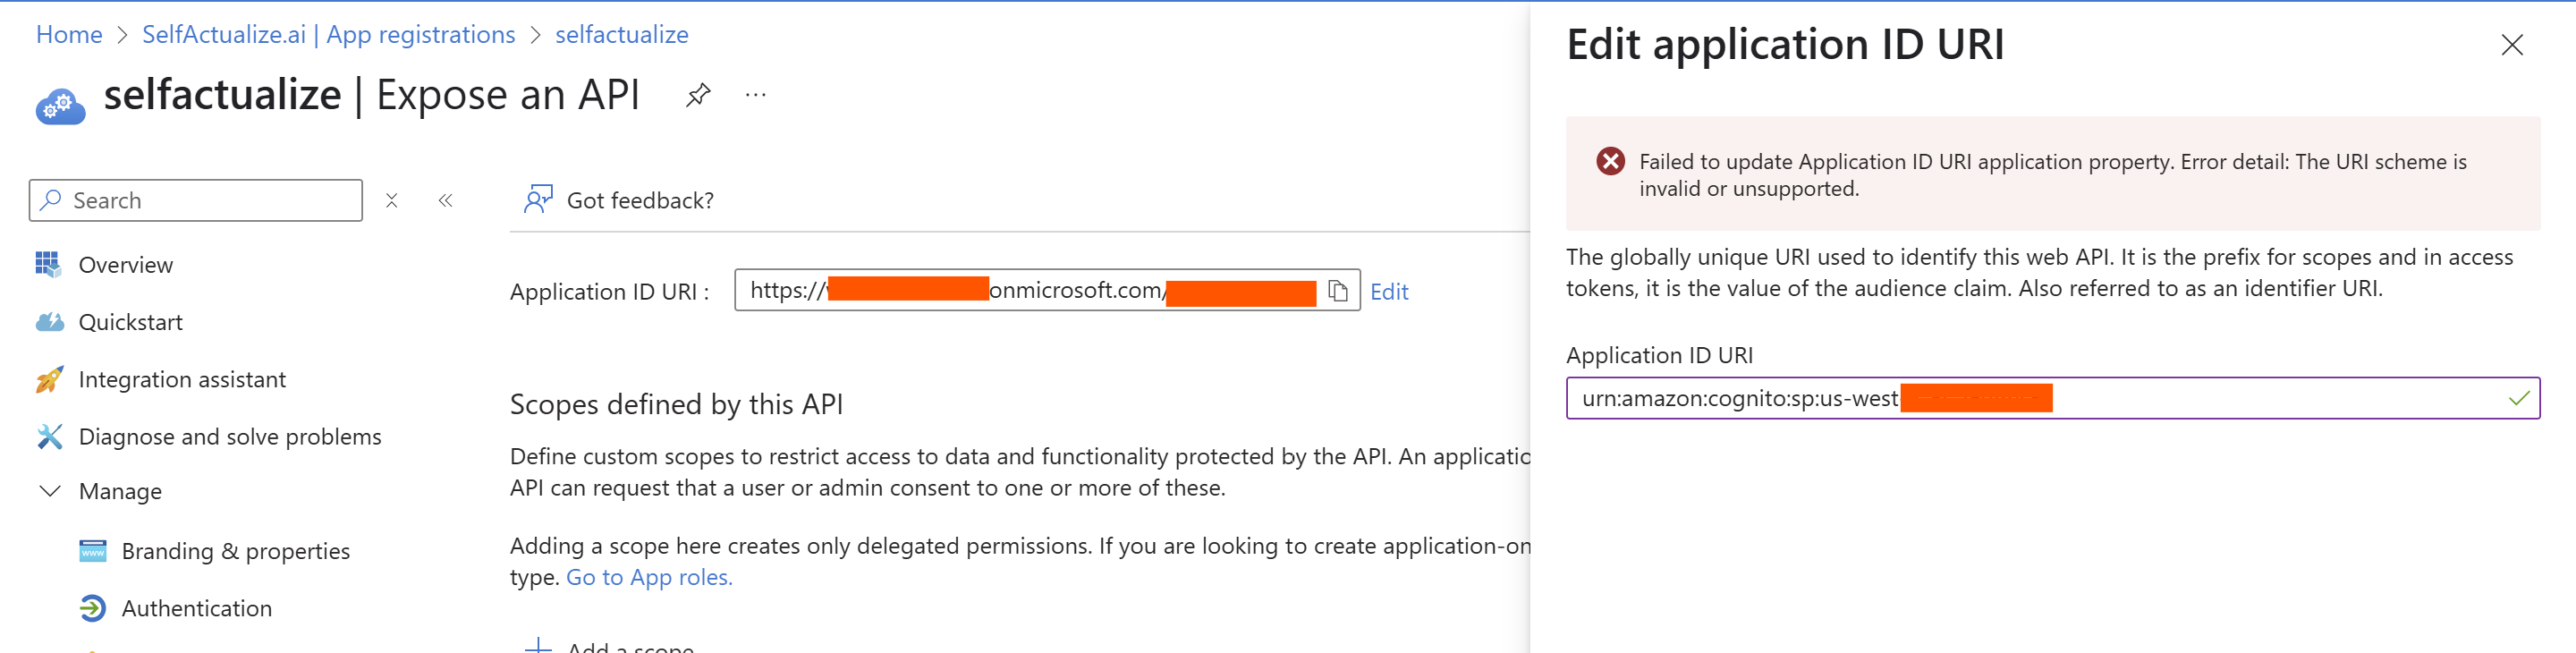Open Quickstart in the sidebar

[130, 322]
